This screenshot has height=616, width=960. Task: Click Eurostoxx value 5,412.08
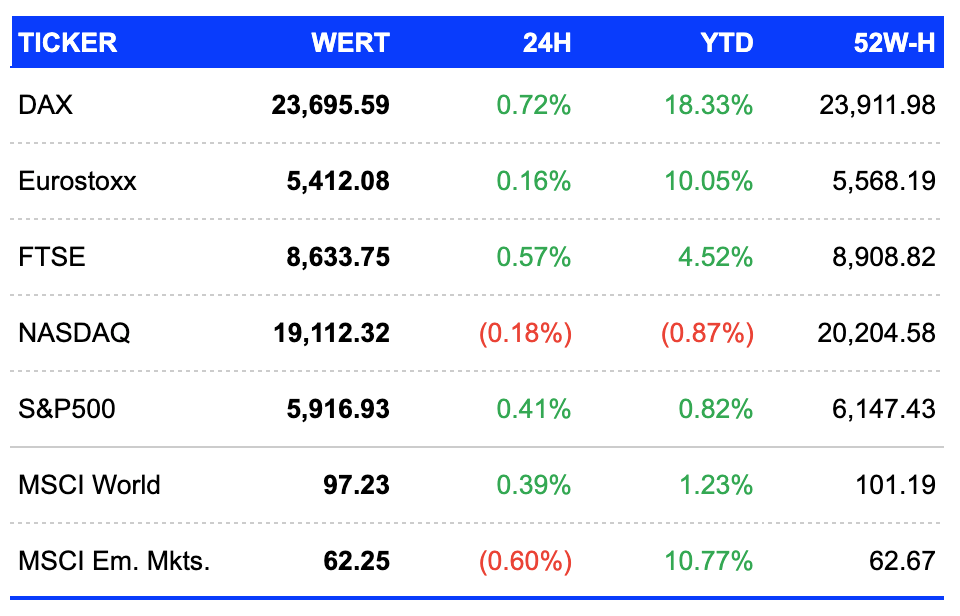[338, 181]
